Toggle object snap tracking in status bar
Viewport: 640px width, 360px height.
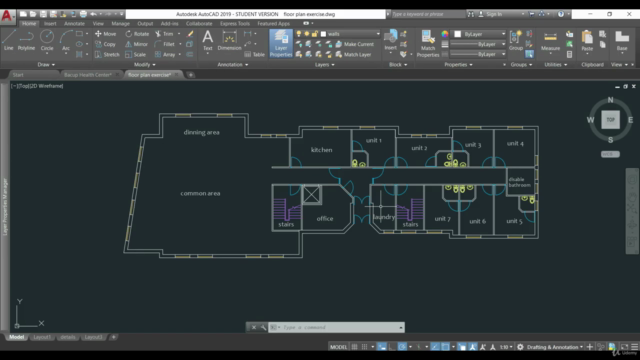tap(435, 347)
